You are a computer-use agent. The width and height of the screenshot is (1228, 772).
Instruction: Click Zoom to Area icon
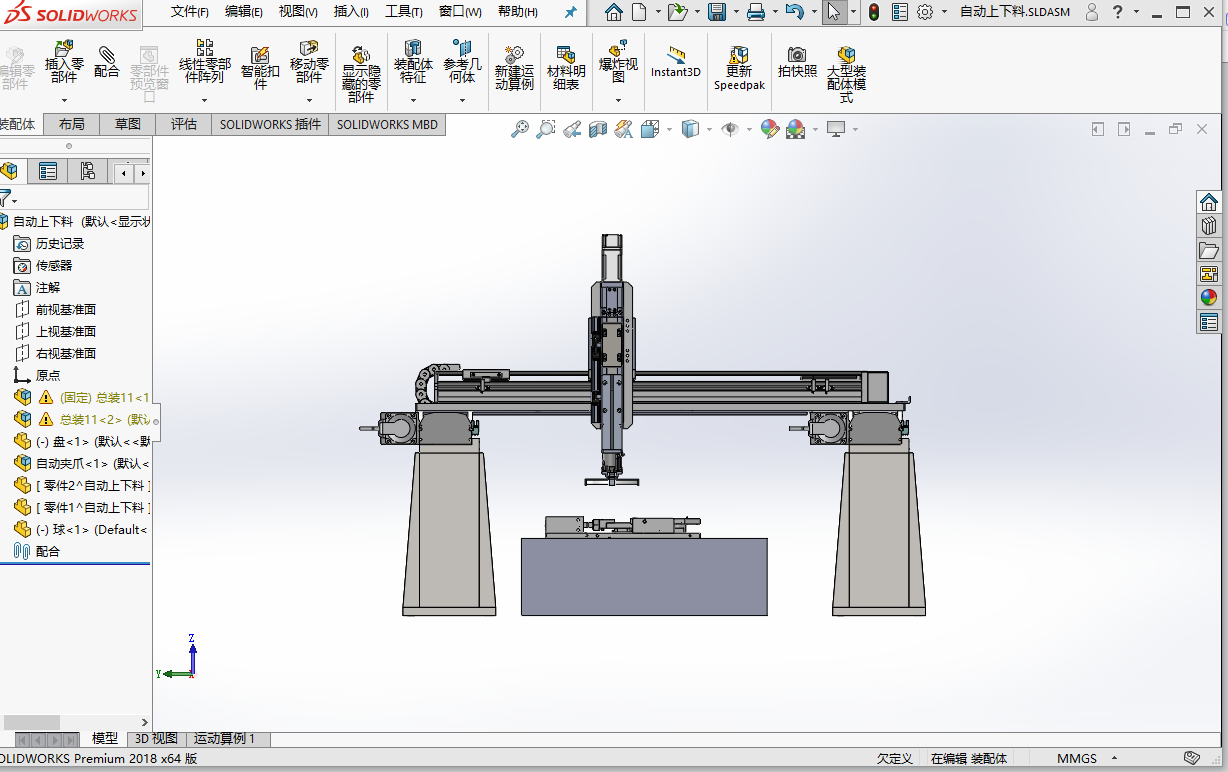pyautogui.click(x=546, y=129)
